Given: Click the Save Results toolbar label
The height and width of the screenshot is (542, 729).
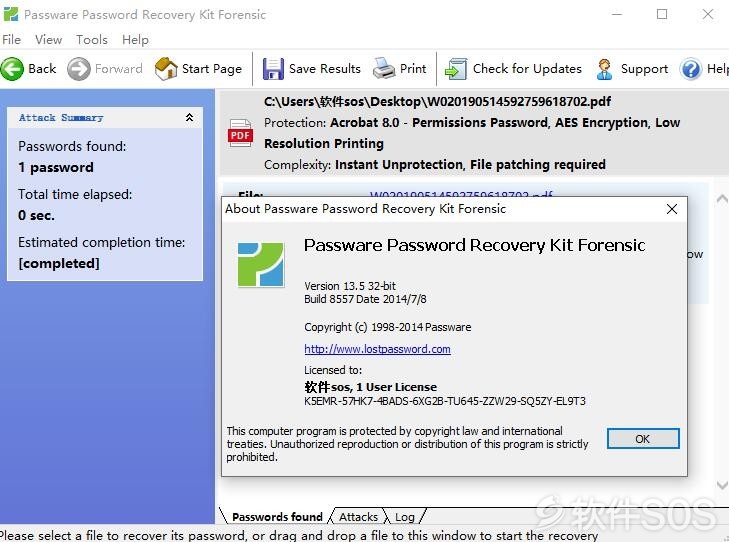Looking at the screenshot, I should 325,69.
